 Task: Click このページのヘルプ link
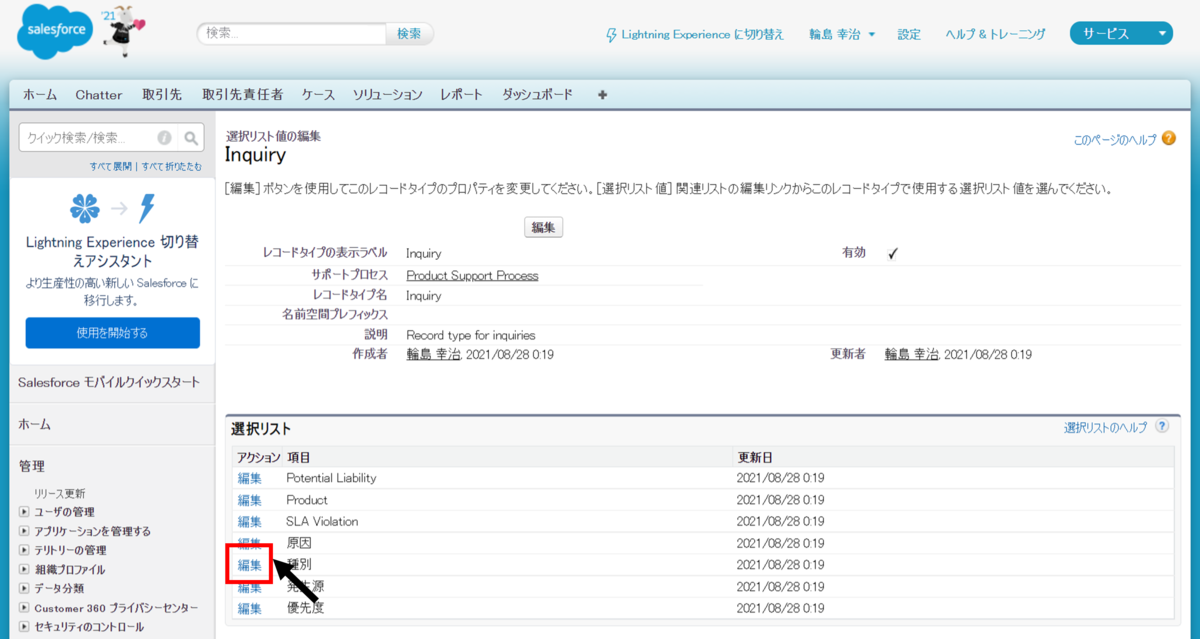point(1115,140)
